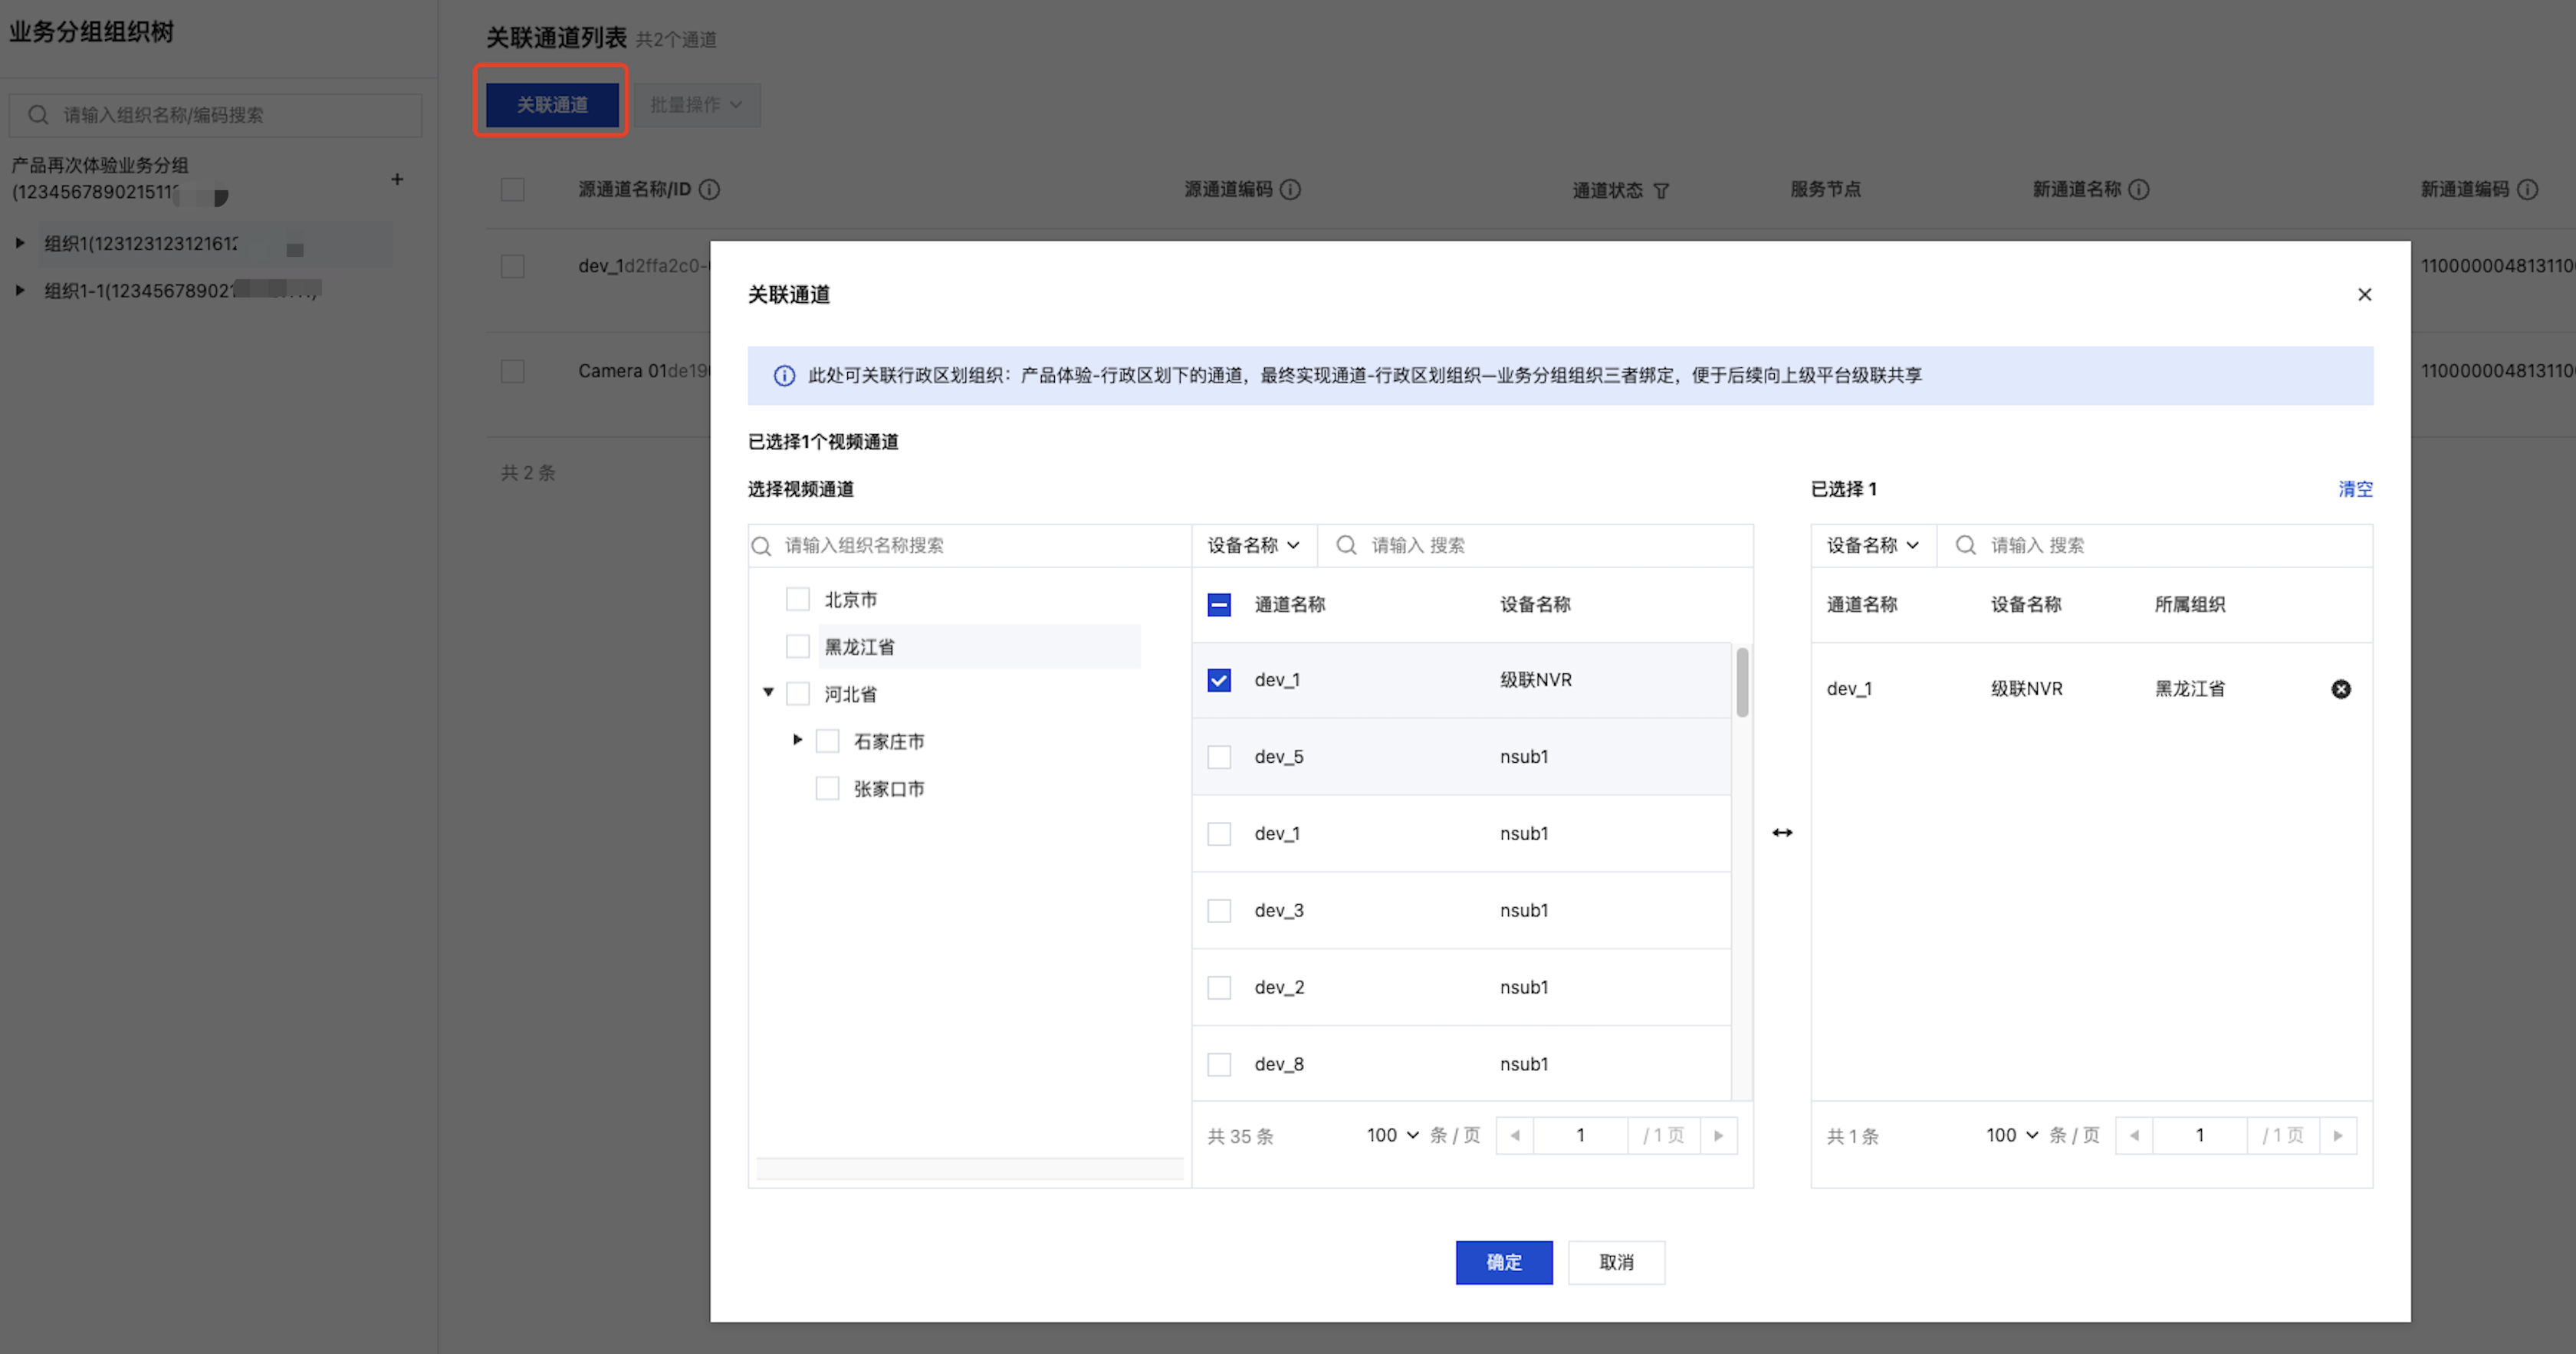Click the organization tree horizontal scrollbar

click(x=969, y=1168)
